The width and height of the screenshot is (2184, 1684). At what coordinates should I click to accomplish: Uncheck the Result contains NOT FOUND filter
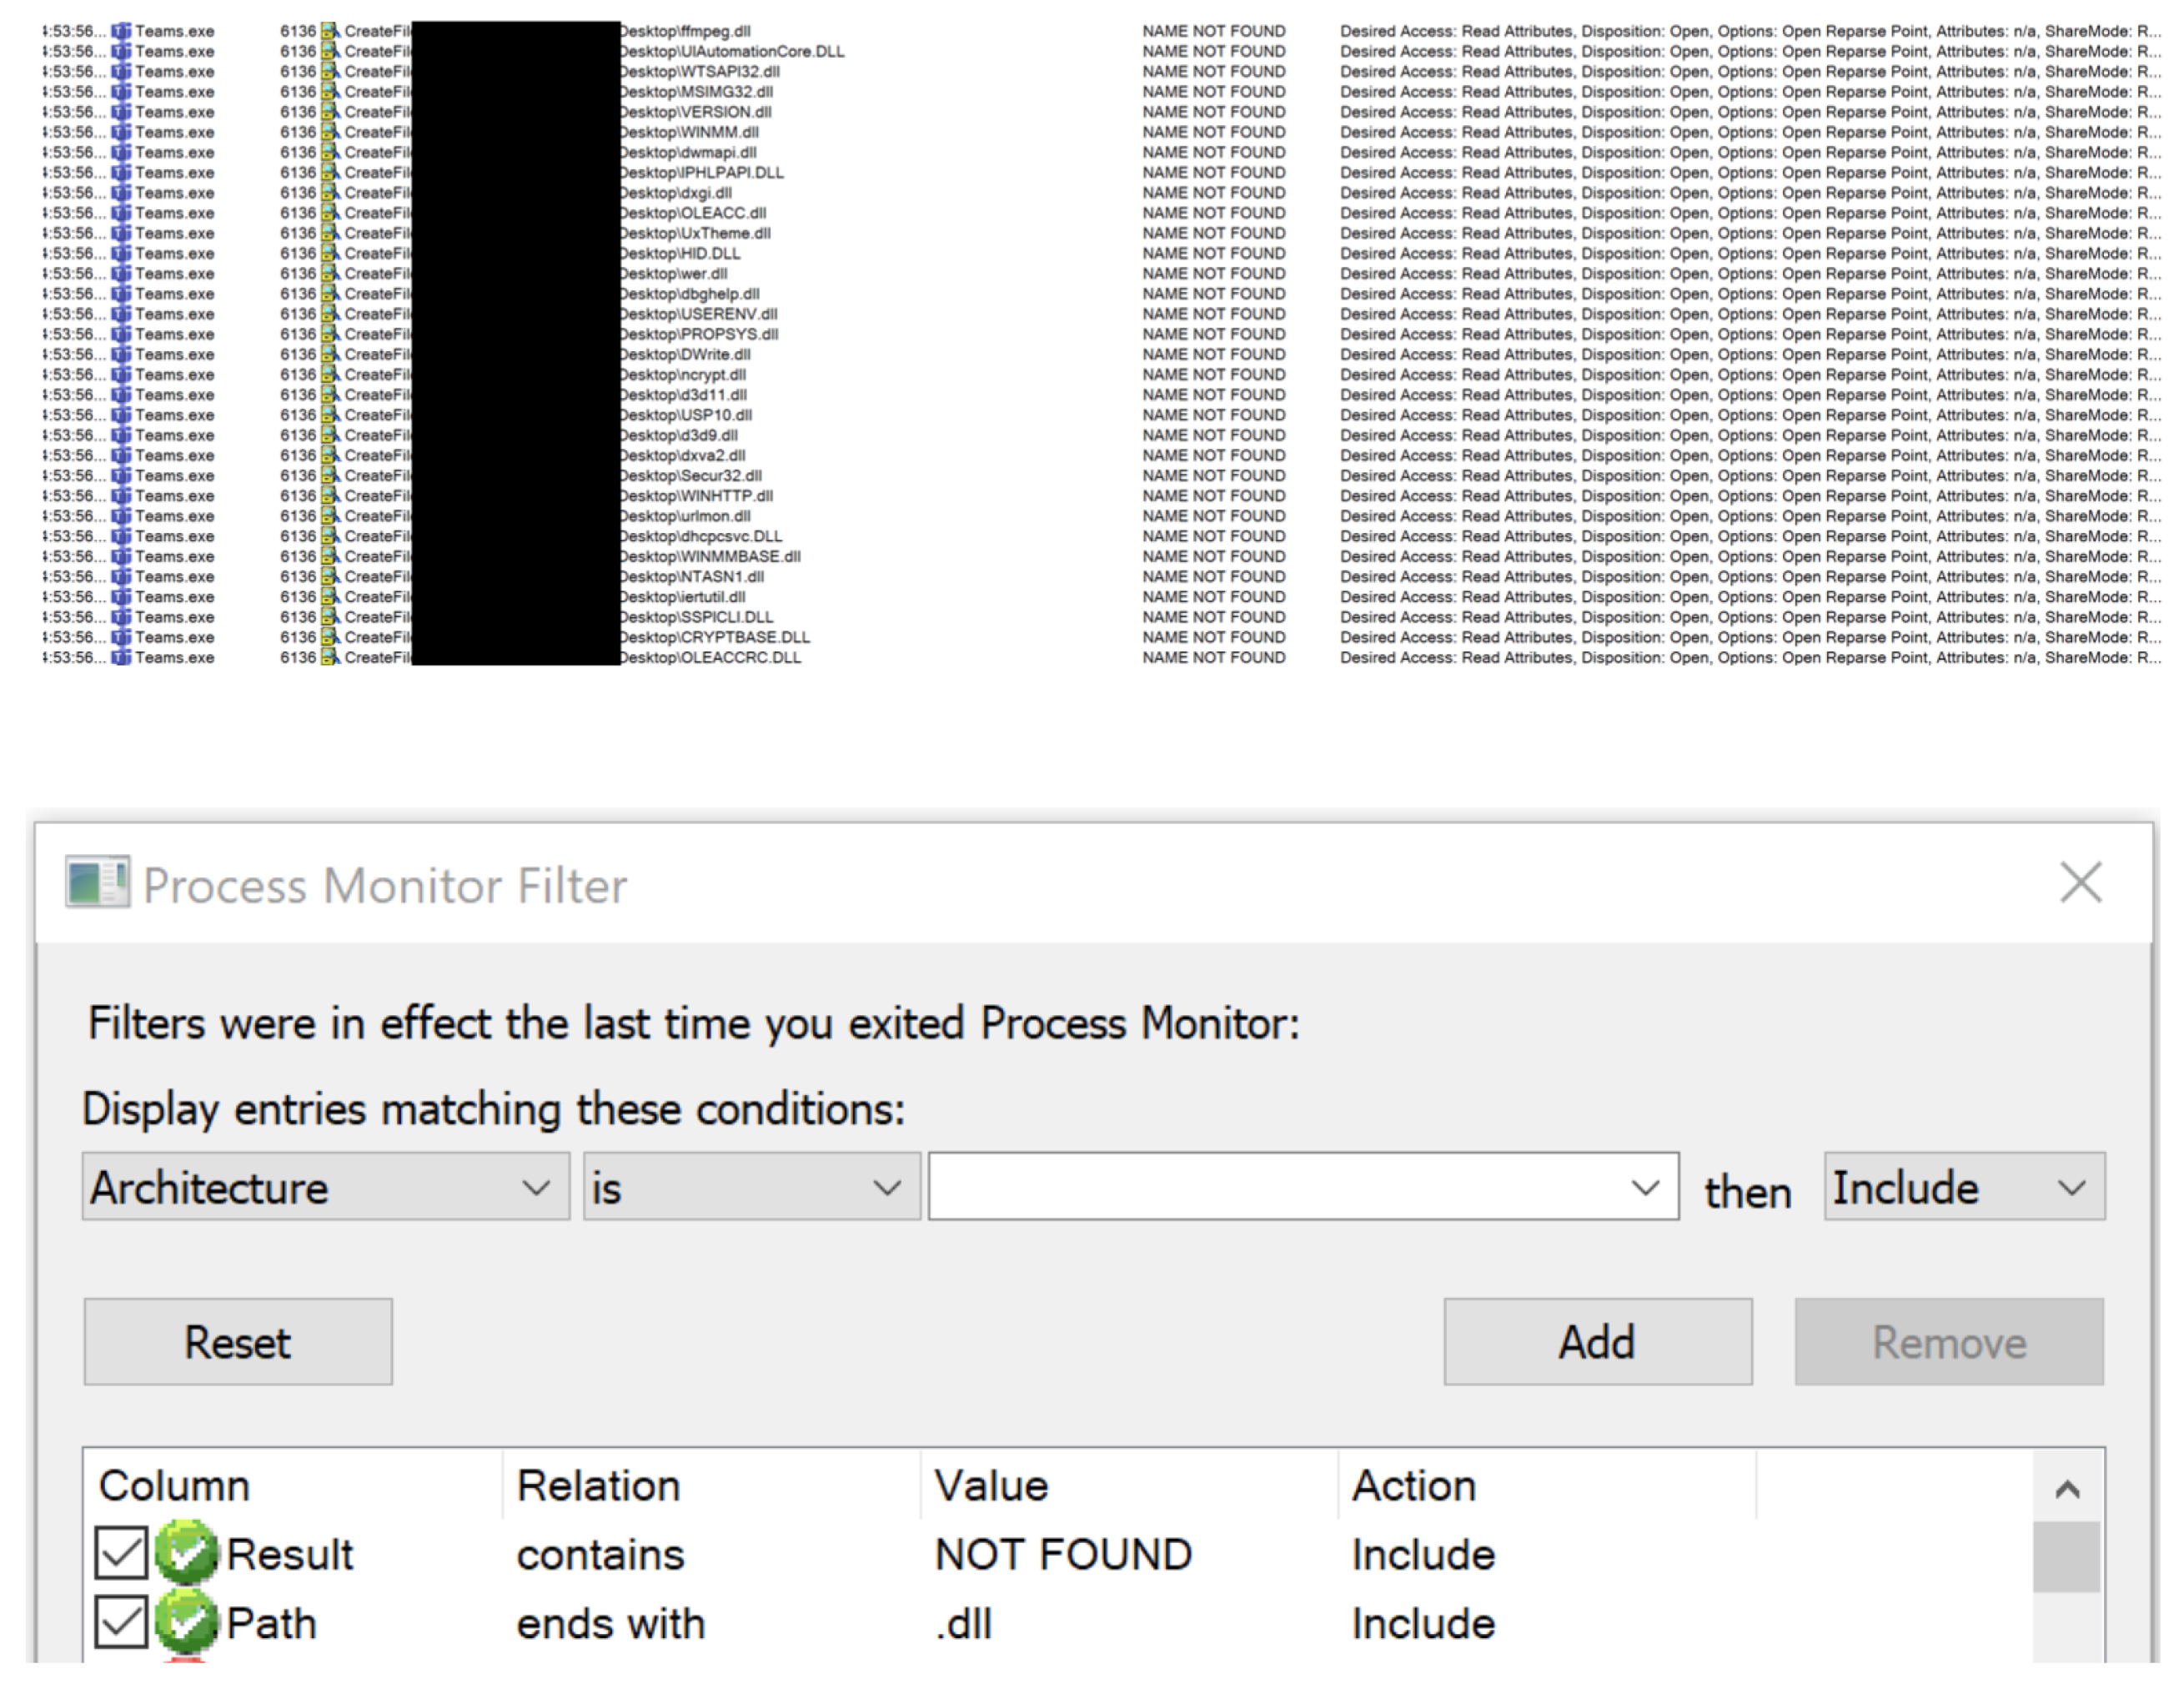click(x=121, y=1553)
